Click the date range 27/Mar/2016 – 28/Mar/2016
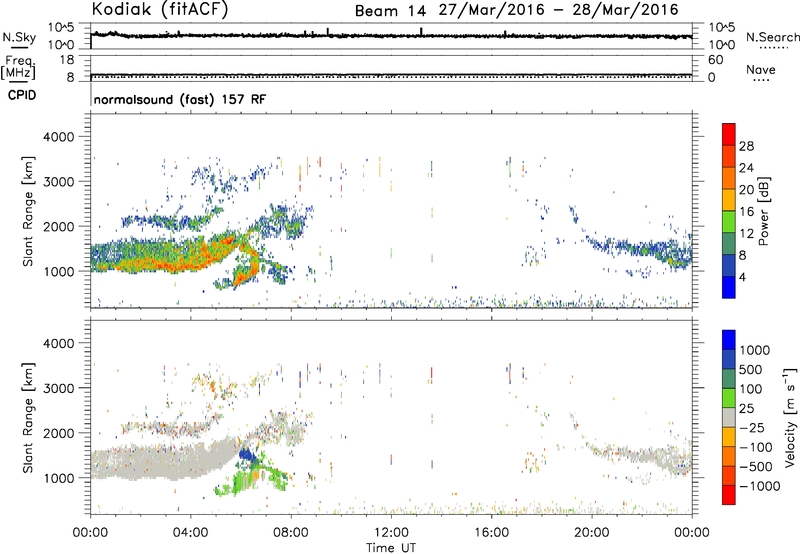This screenshot has width=800, height=554. pos(559,10)
